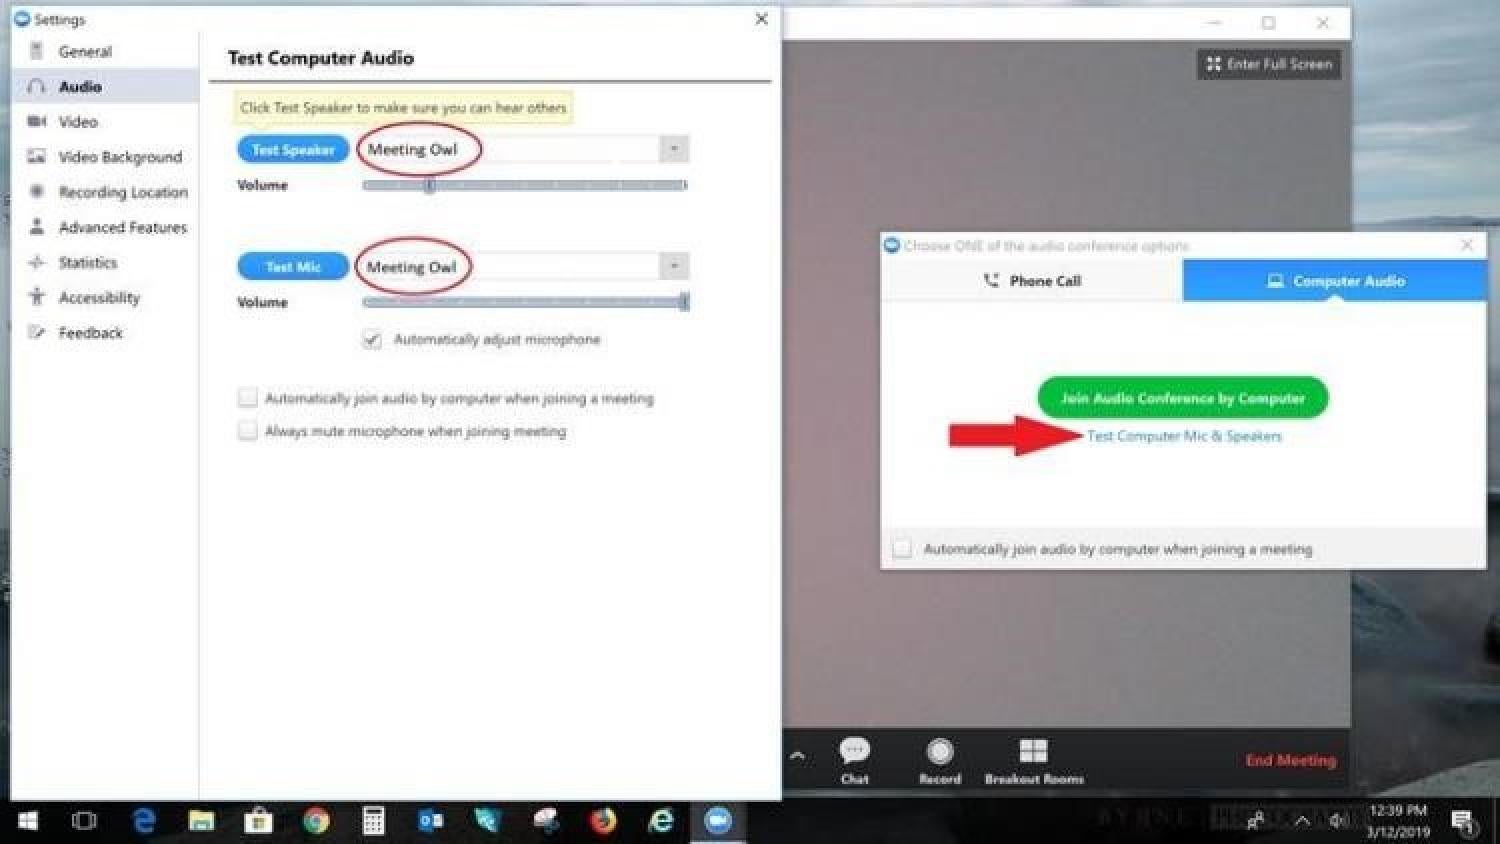Click Test Computer Mic & Speakers link
1500x844 pixels.
(x=1184, y=436)
